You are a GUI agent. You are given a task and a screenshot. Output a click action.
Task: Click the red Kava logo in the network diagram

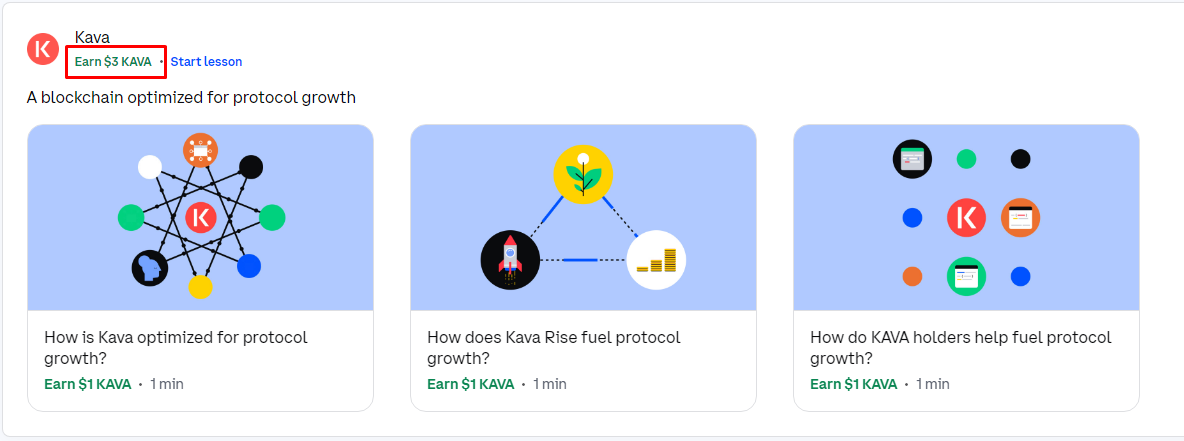point(201,217)
